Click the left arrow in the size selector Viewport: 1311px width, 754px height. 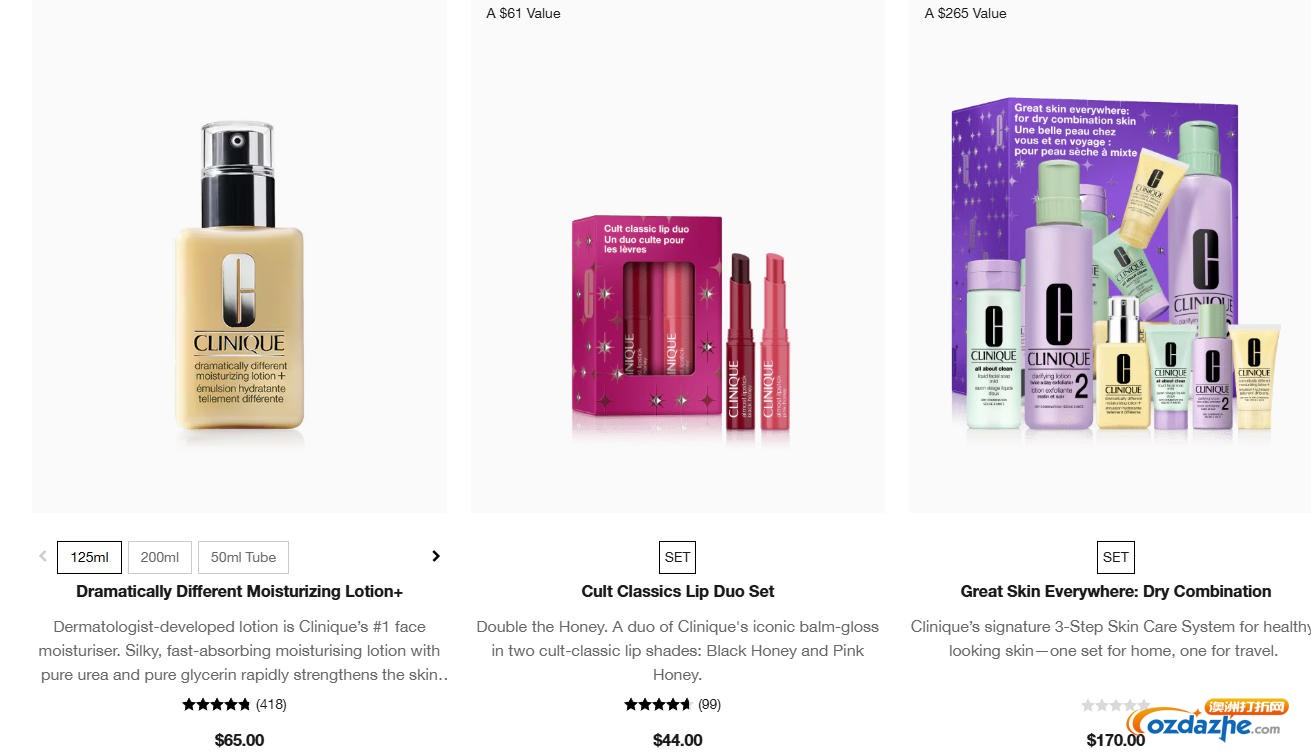[x=43, y=556]
